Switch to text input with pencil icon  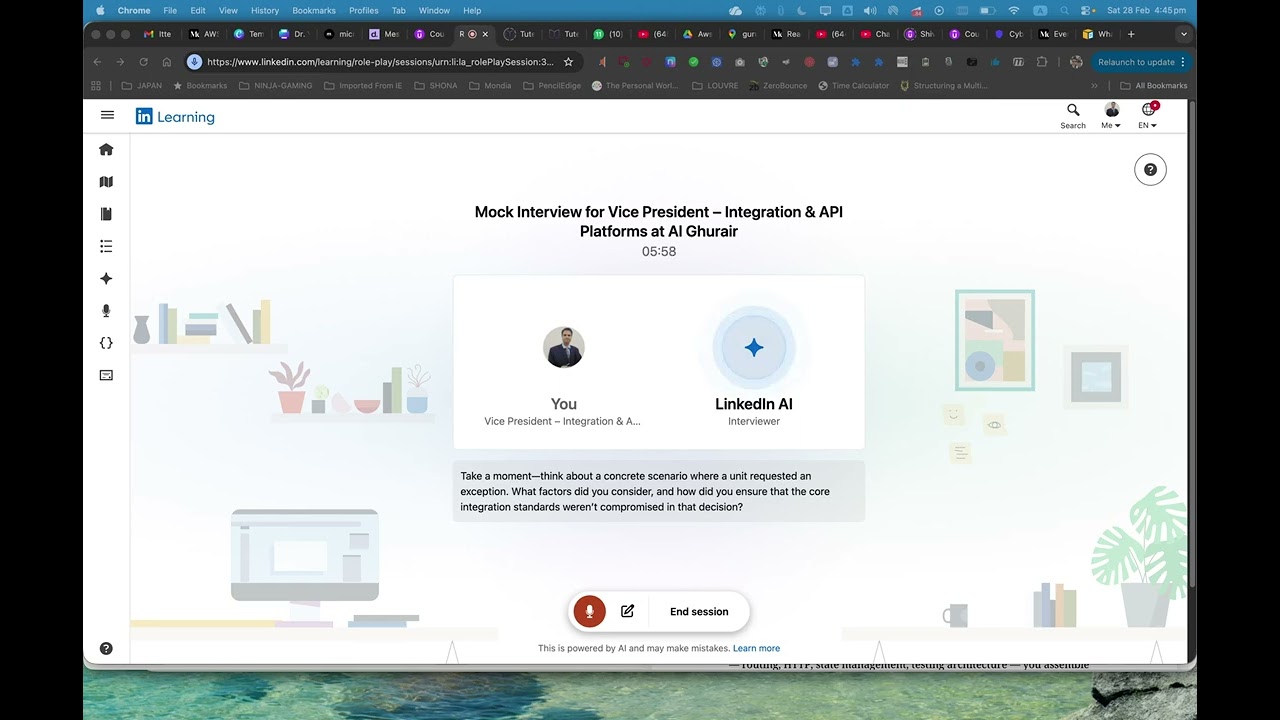627,611
